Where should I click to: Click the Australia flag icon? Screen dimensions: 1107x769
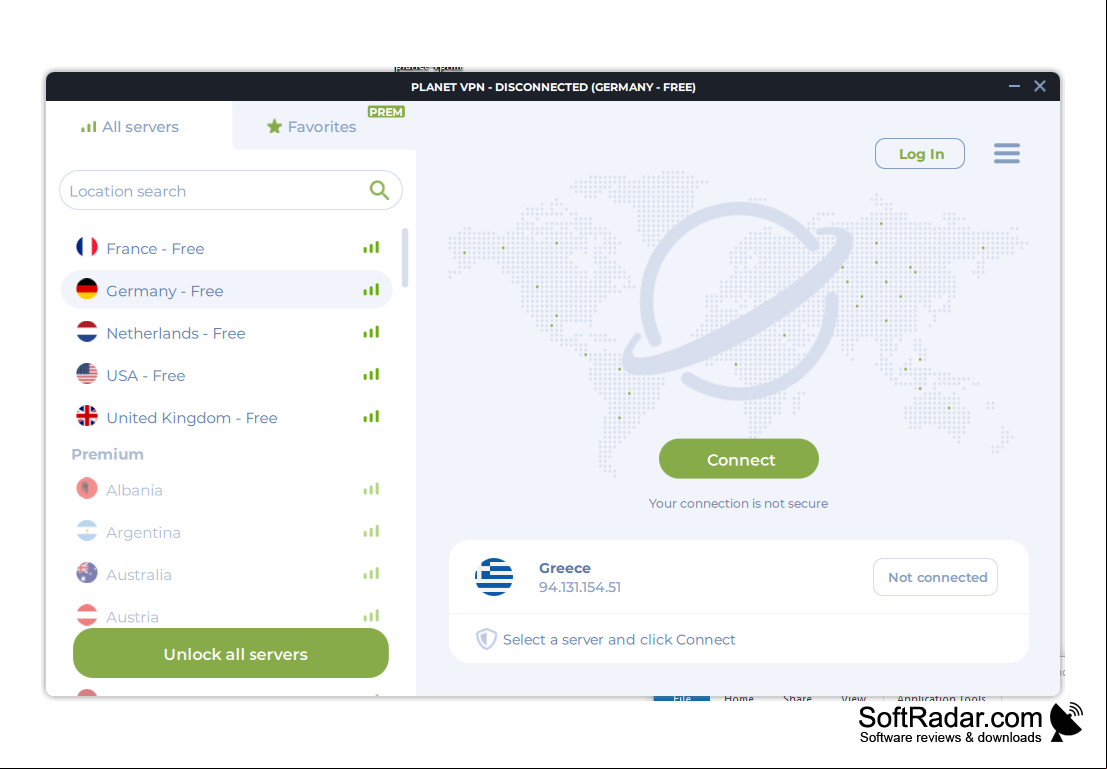[87, 573]
